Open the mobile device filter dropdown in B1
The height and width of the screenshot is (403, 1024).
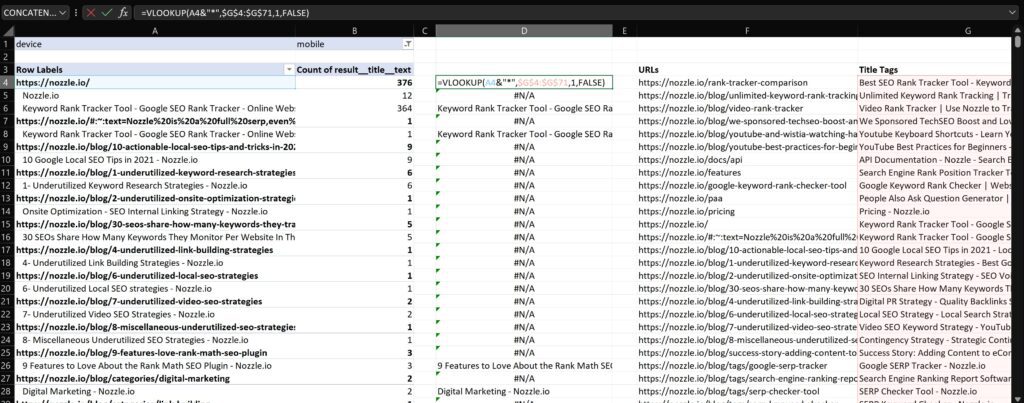(408, 44)
